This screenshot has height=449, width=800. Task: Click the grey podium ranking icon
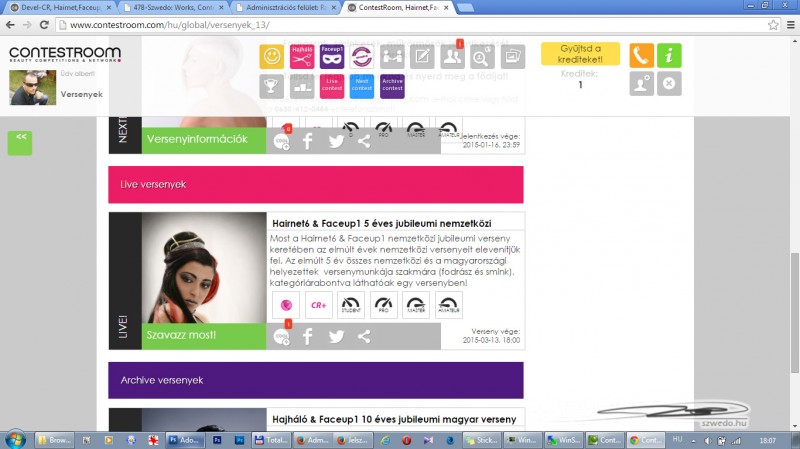(x=302, y=86)
